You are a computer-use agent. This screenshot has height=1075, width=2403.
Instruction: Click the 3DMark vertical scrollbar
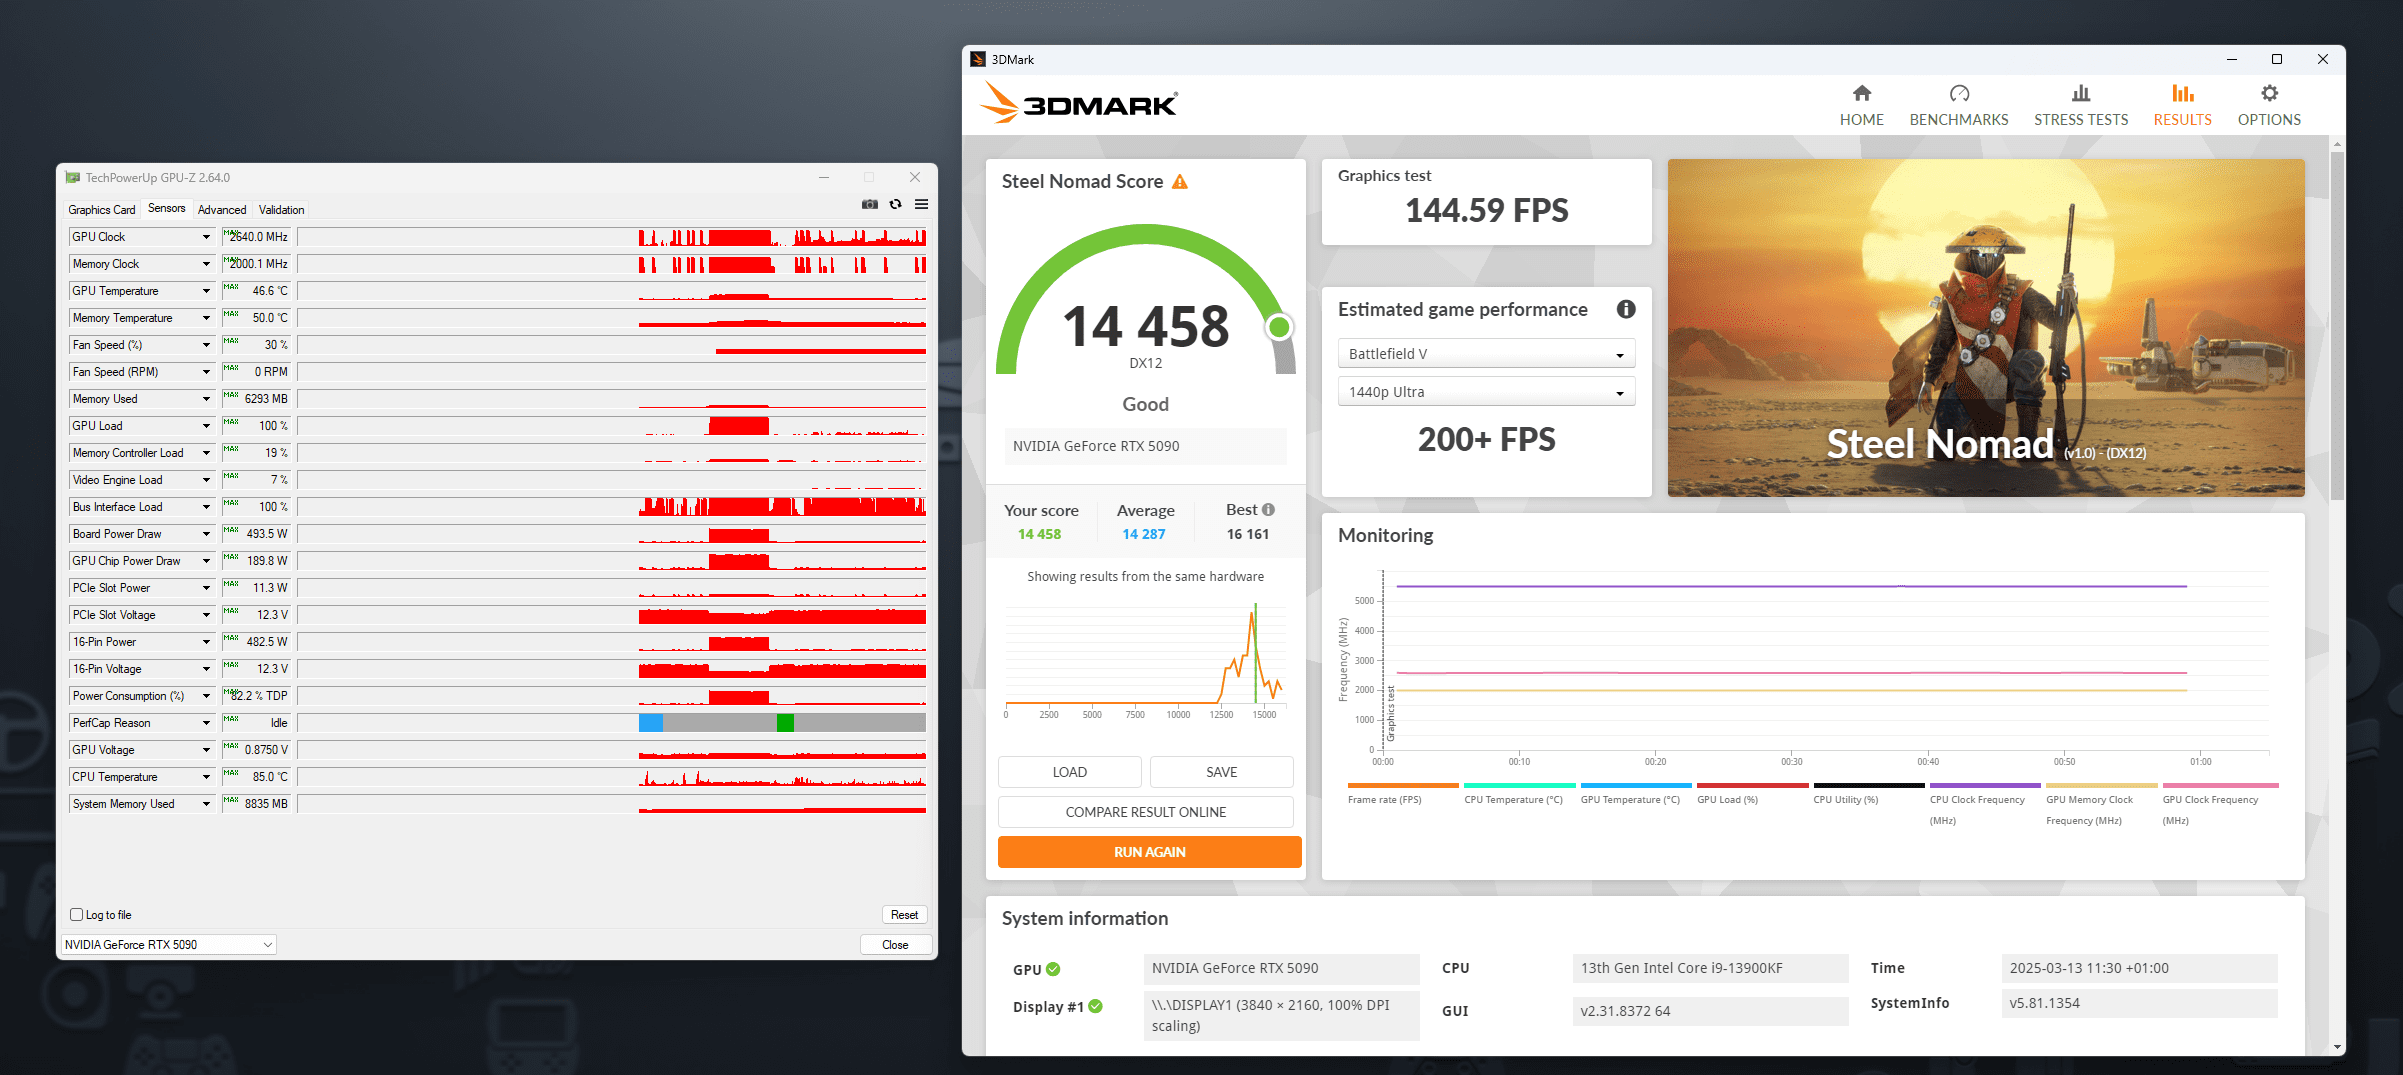(x=2336, y=325)
